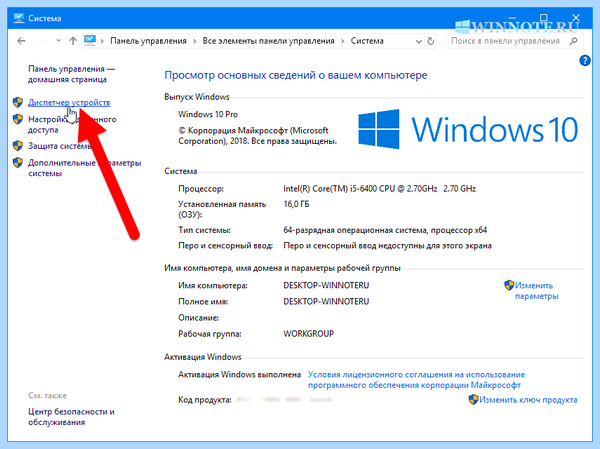Expand chevron after Панель управления breadcrumb
This screenshot has height=449, width=600.
tap(194, 41)
